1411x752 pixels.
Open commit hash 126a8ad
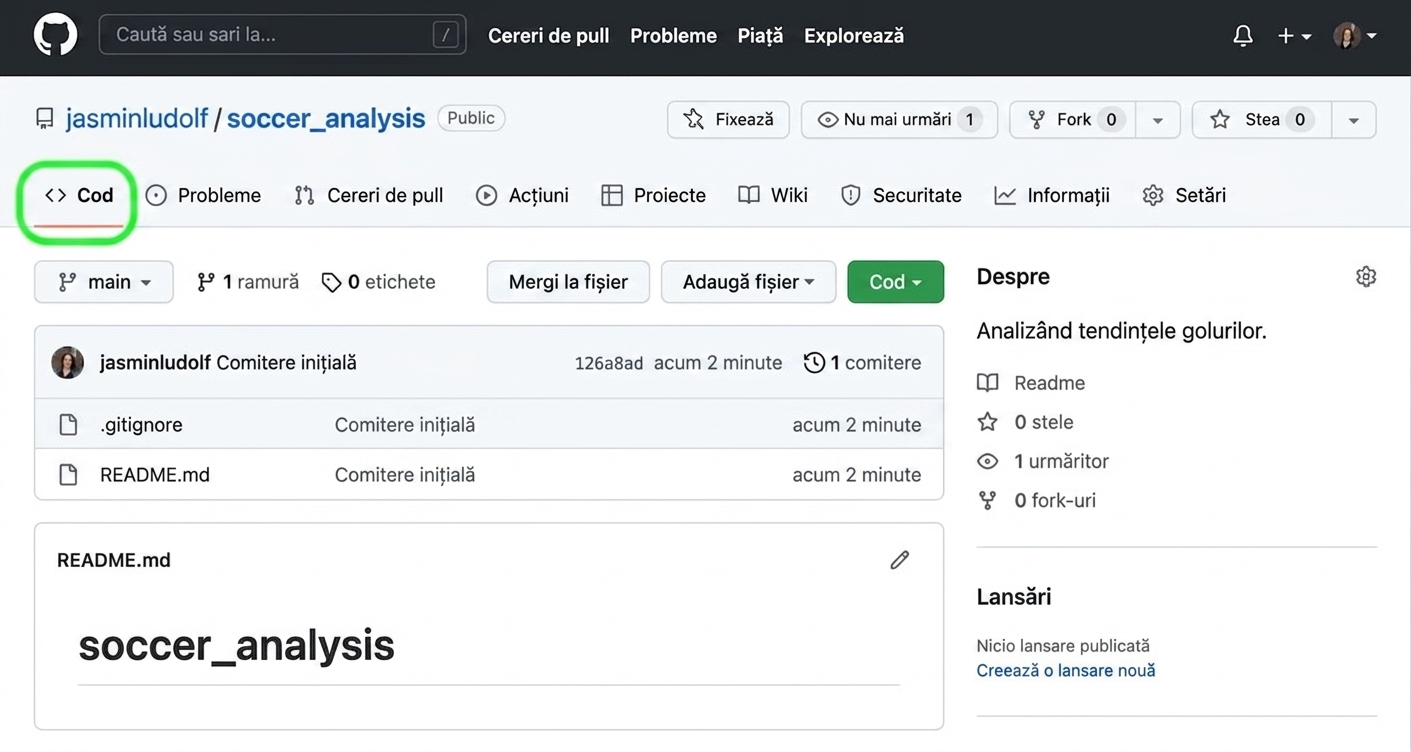point(608,364)
